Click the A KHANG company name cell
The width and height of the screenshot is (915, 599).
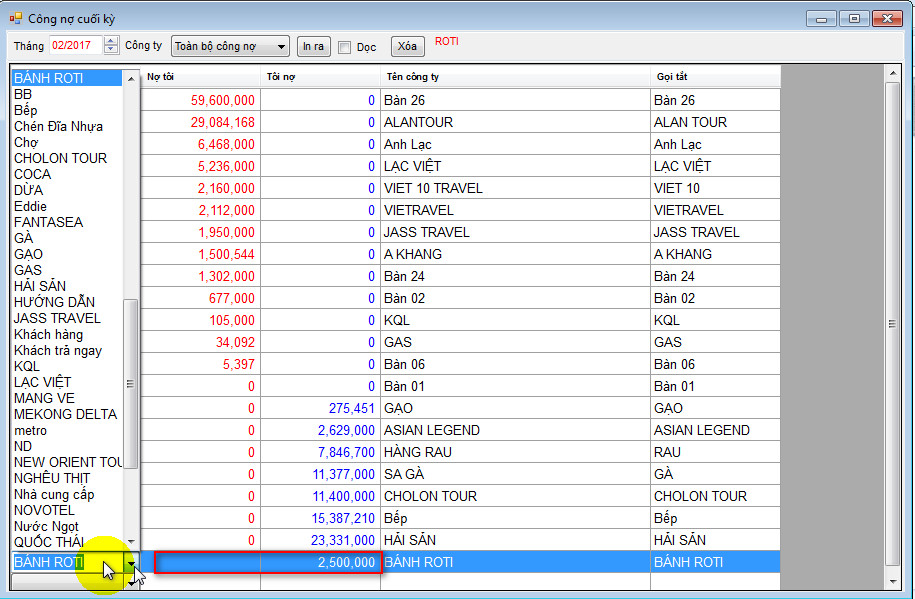[515, 254]
